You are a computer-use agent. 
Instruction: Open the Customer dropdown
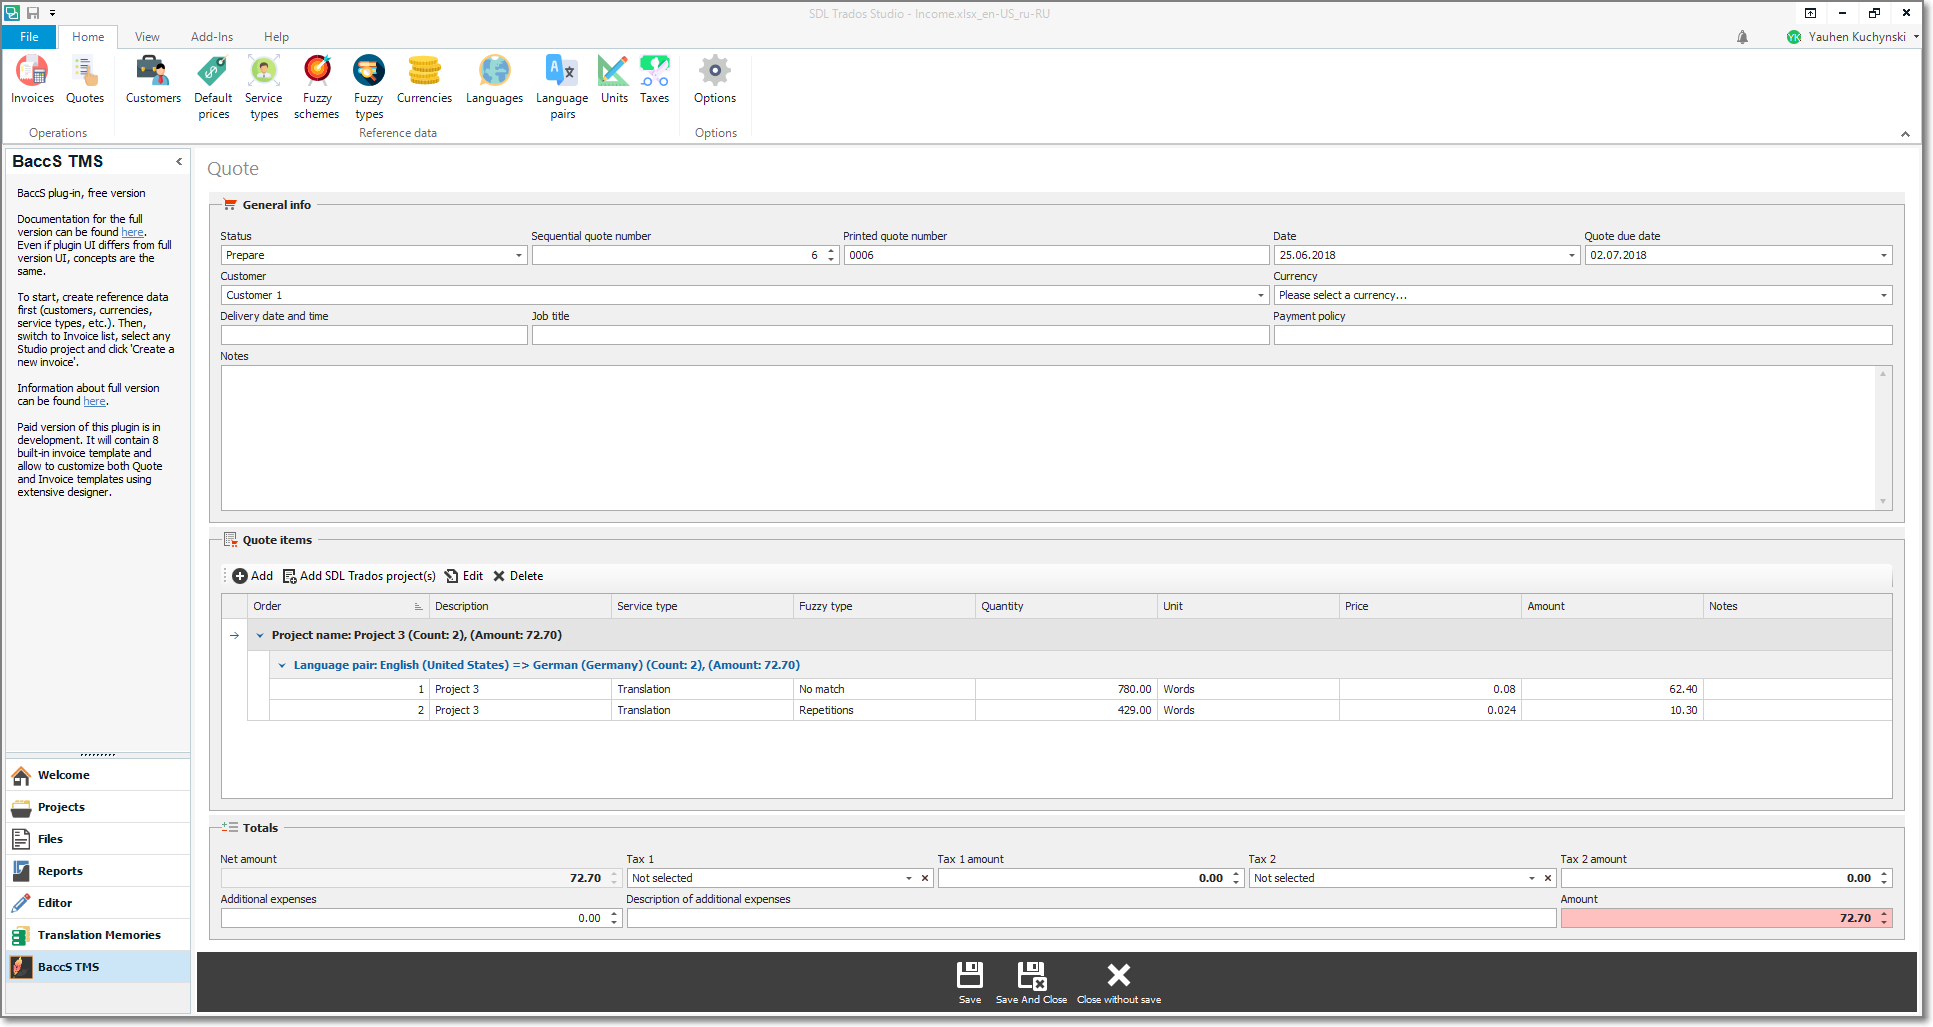coord(1260,296)
